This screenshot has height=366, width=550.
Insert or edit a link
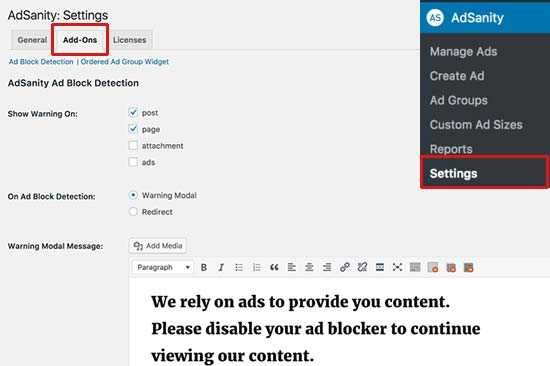pyautogui.click(x=344, y=267)
